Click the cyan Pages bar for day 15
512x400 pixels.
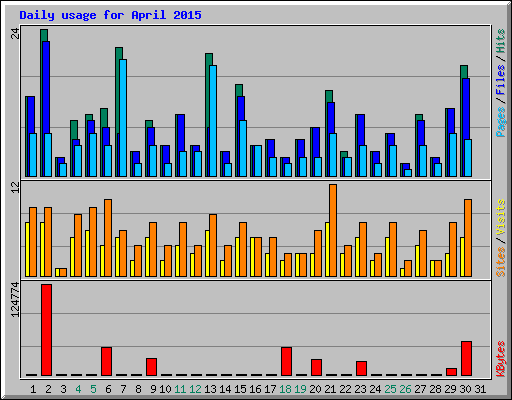coord(243,148)
